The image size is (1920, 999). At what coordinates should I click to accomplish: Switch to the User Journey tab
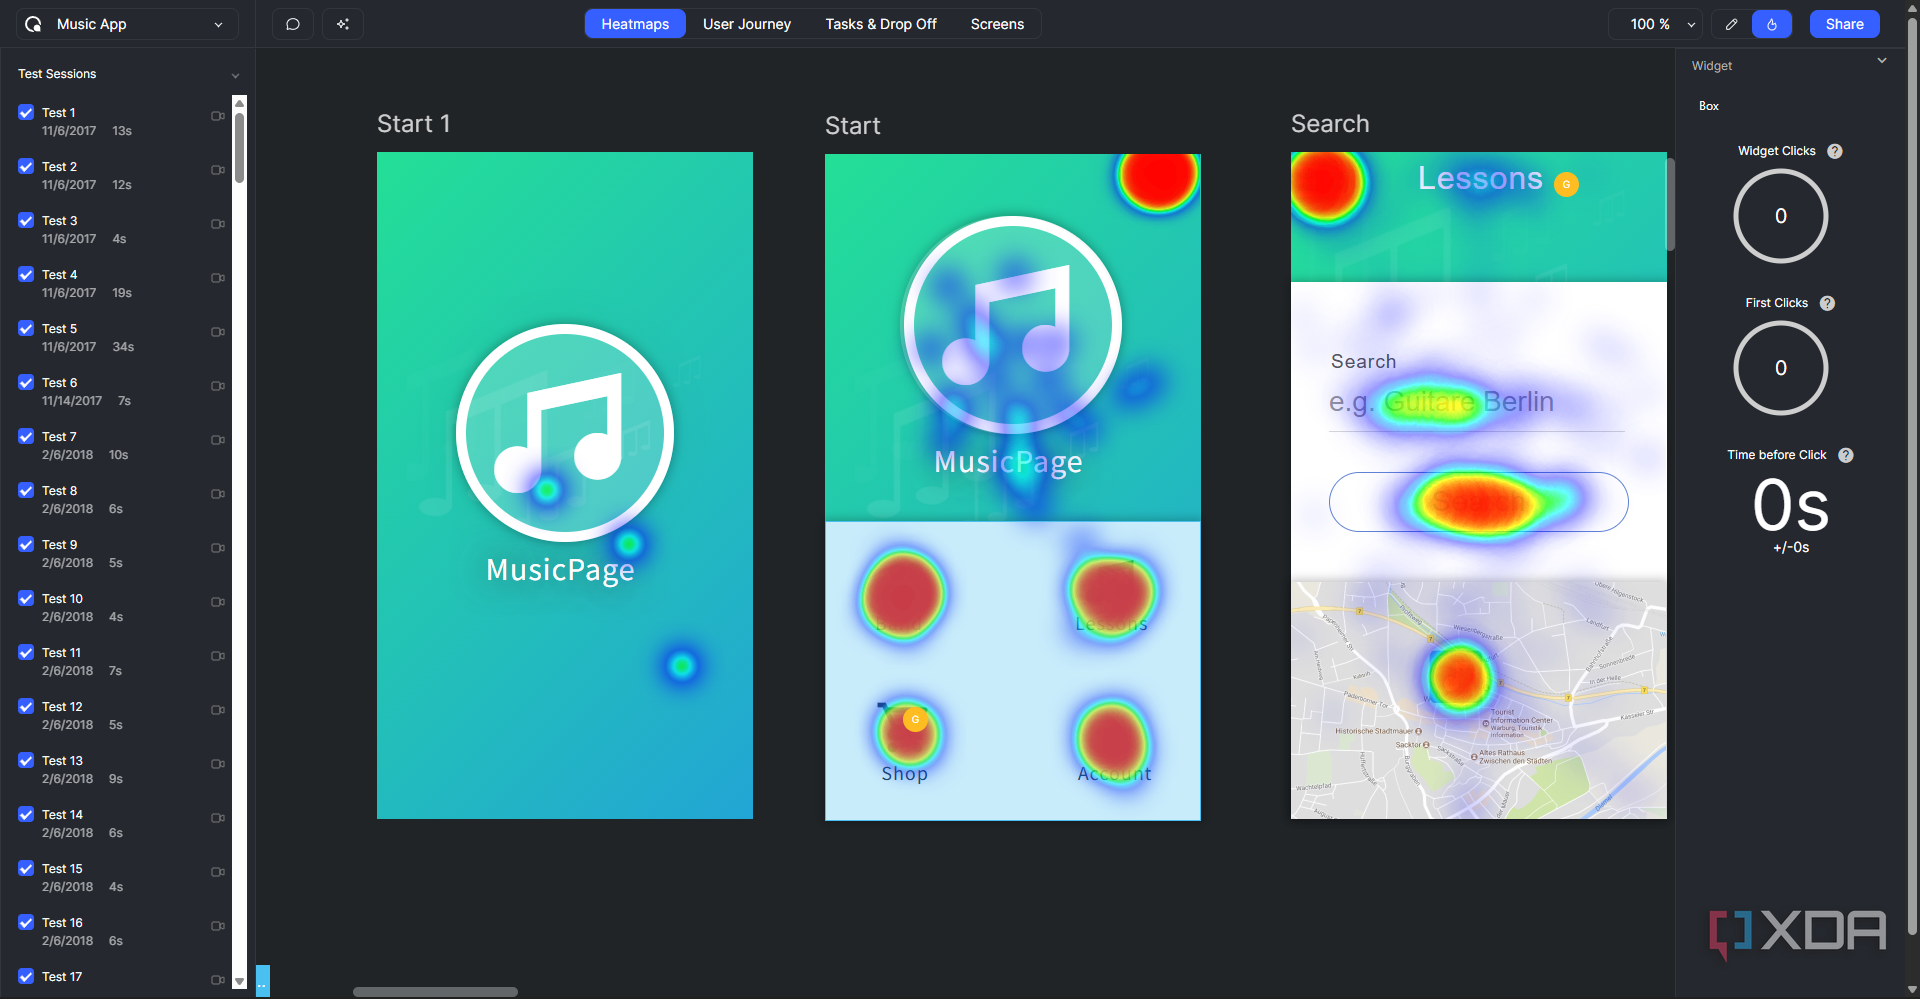tap(747, 24)
